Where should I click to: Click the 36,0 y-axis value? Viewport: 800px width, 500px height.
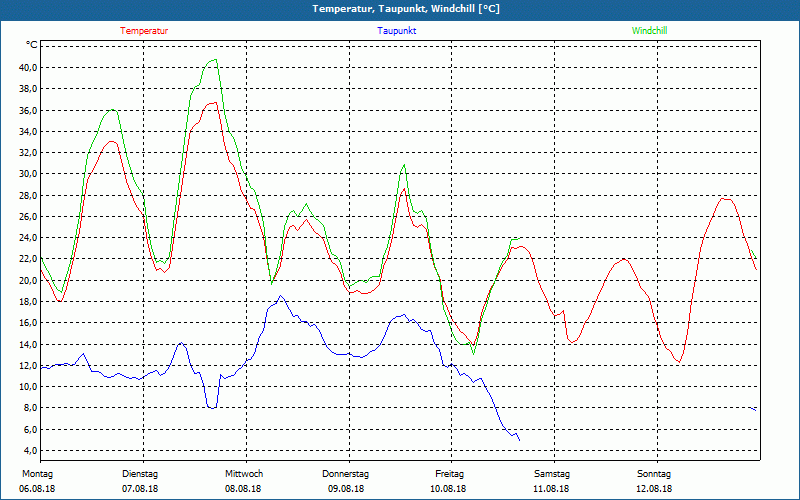pos(27,110)
